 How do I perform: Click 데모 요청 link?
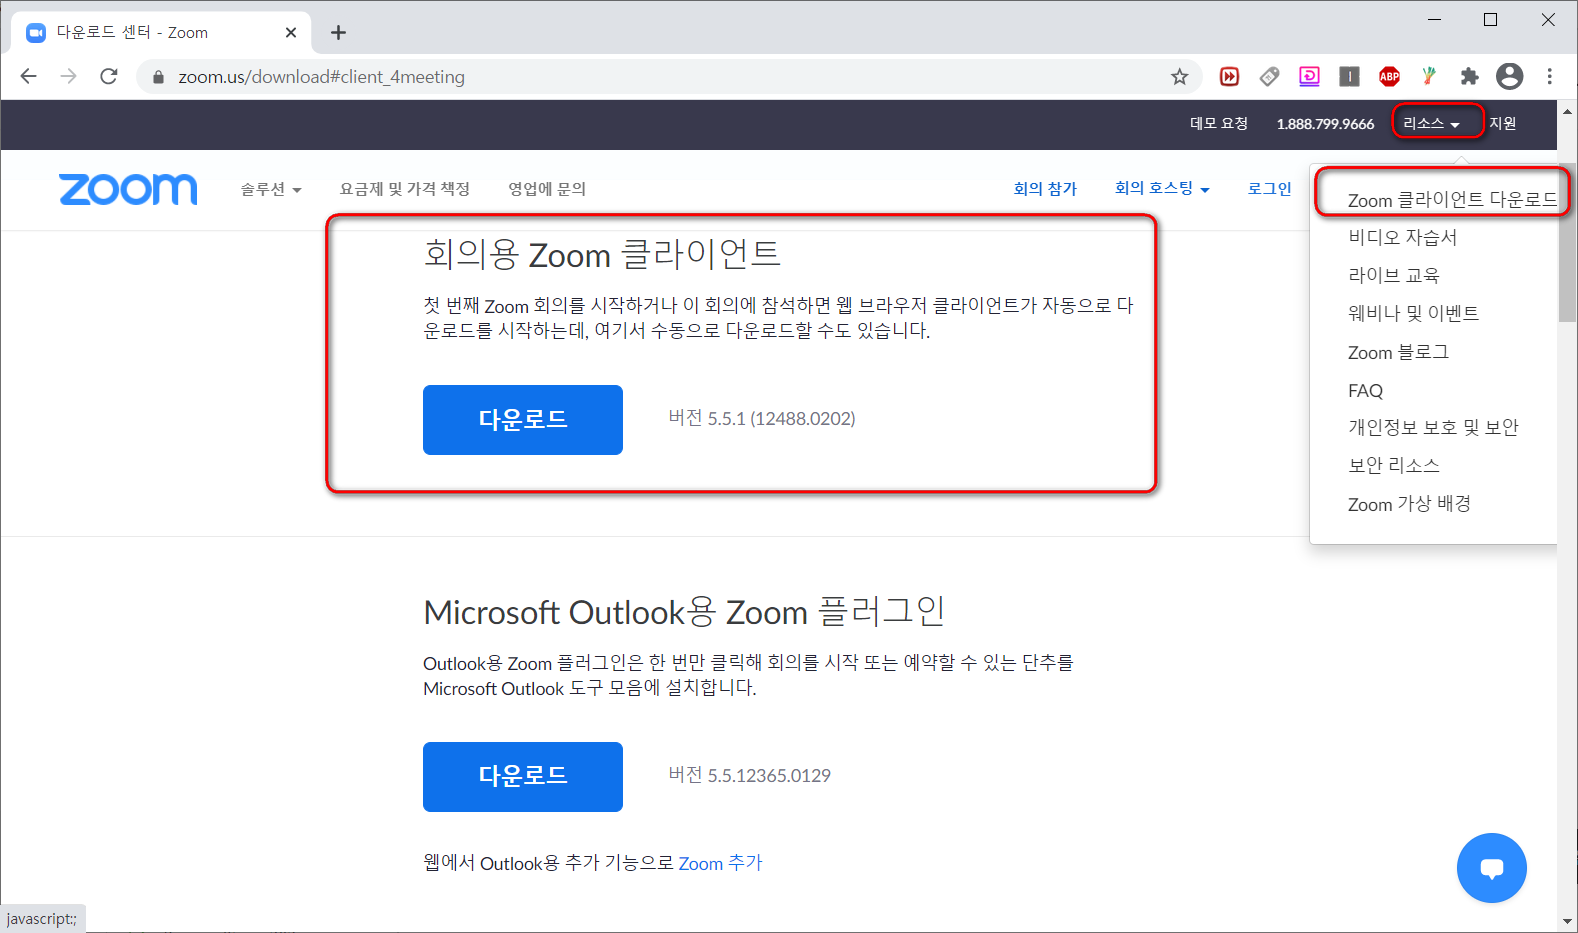pos(1219,123)
